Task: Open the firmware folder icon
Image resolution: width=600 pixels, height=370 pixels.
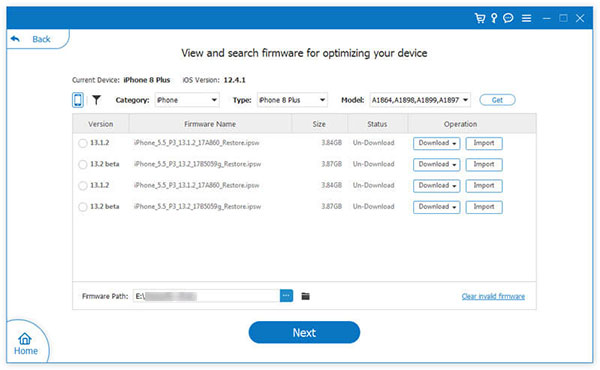Action: coord(305,296)
